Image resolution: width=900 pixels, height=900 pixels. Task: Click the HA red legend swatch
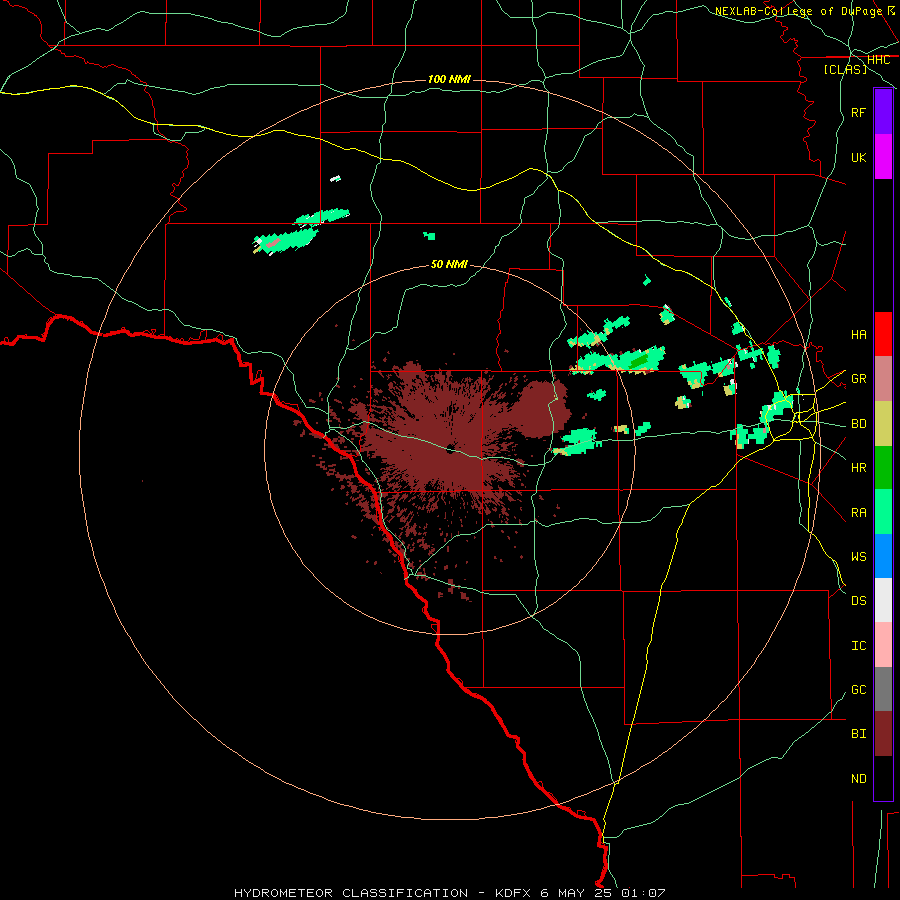tap(883, 334)
